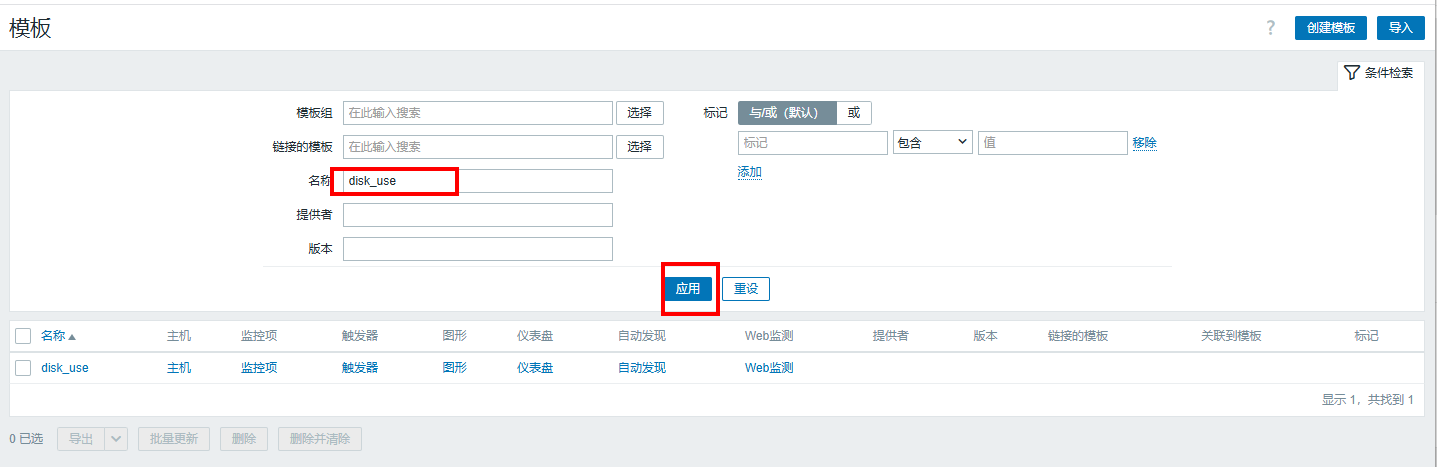
Task: Click the 模板 page title
Action: point(30,28)
